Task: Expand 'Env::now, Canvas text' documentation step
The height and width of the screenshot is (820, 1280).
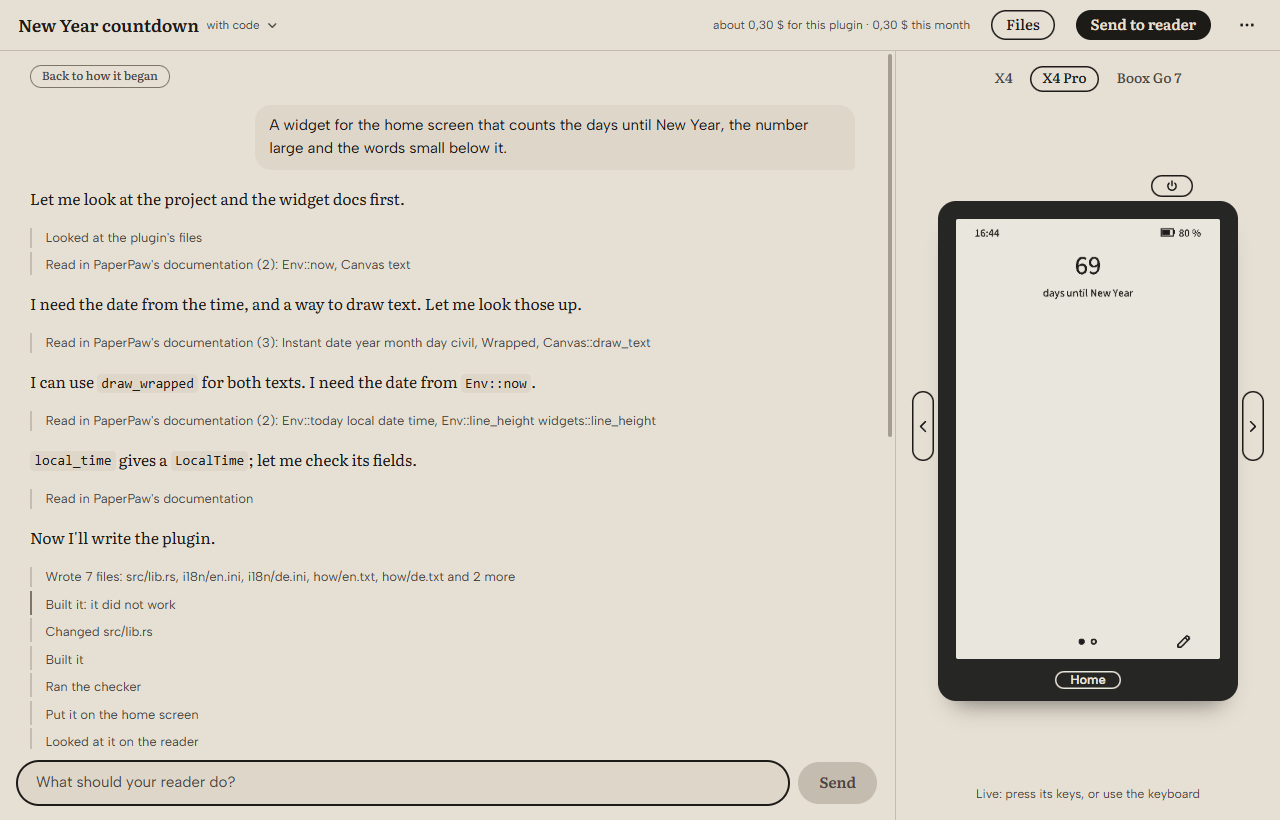Action: [x=228, y=265]
